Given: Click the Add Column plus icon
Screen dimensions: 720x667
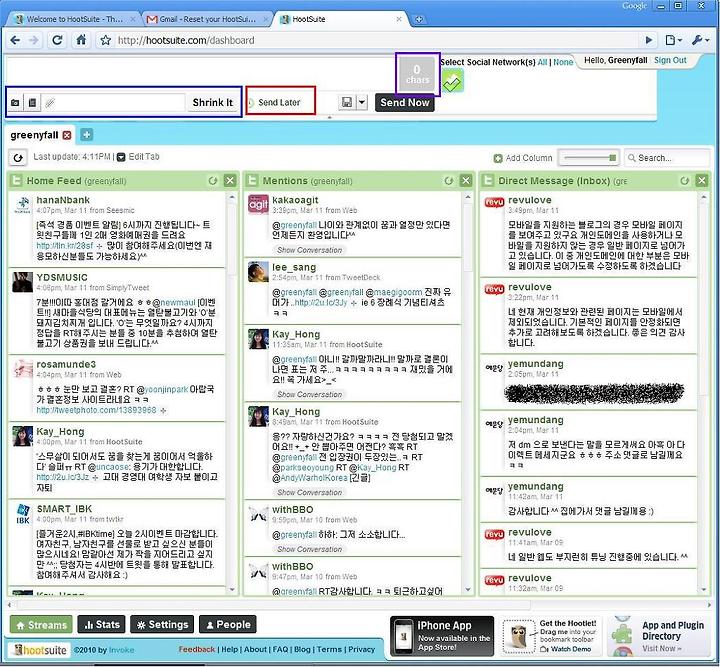Looking at the screenshot, I should [x=498, y=158].
